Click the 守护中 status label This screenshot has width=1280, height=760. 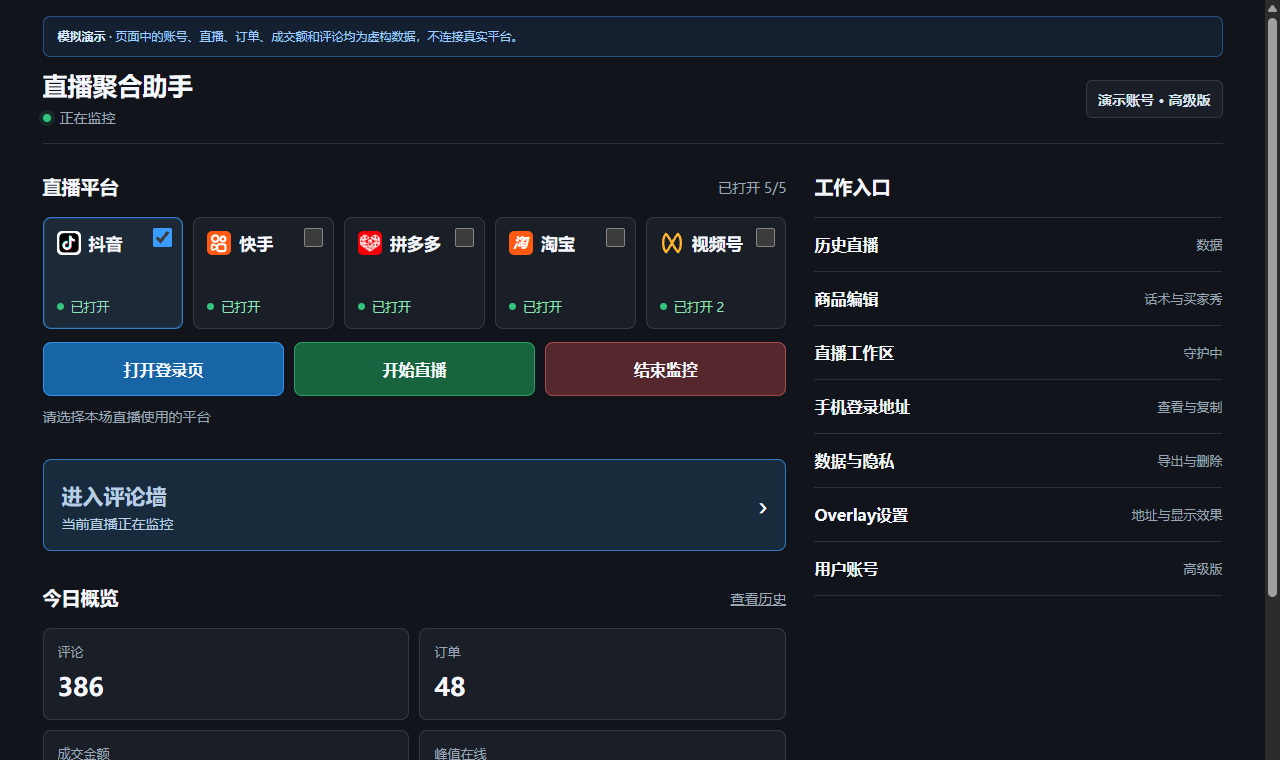click(x=1202, y=353)
